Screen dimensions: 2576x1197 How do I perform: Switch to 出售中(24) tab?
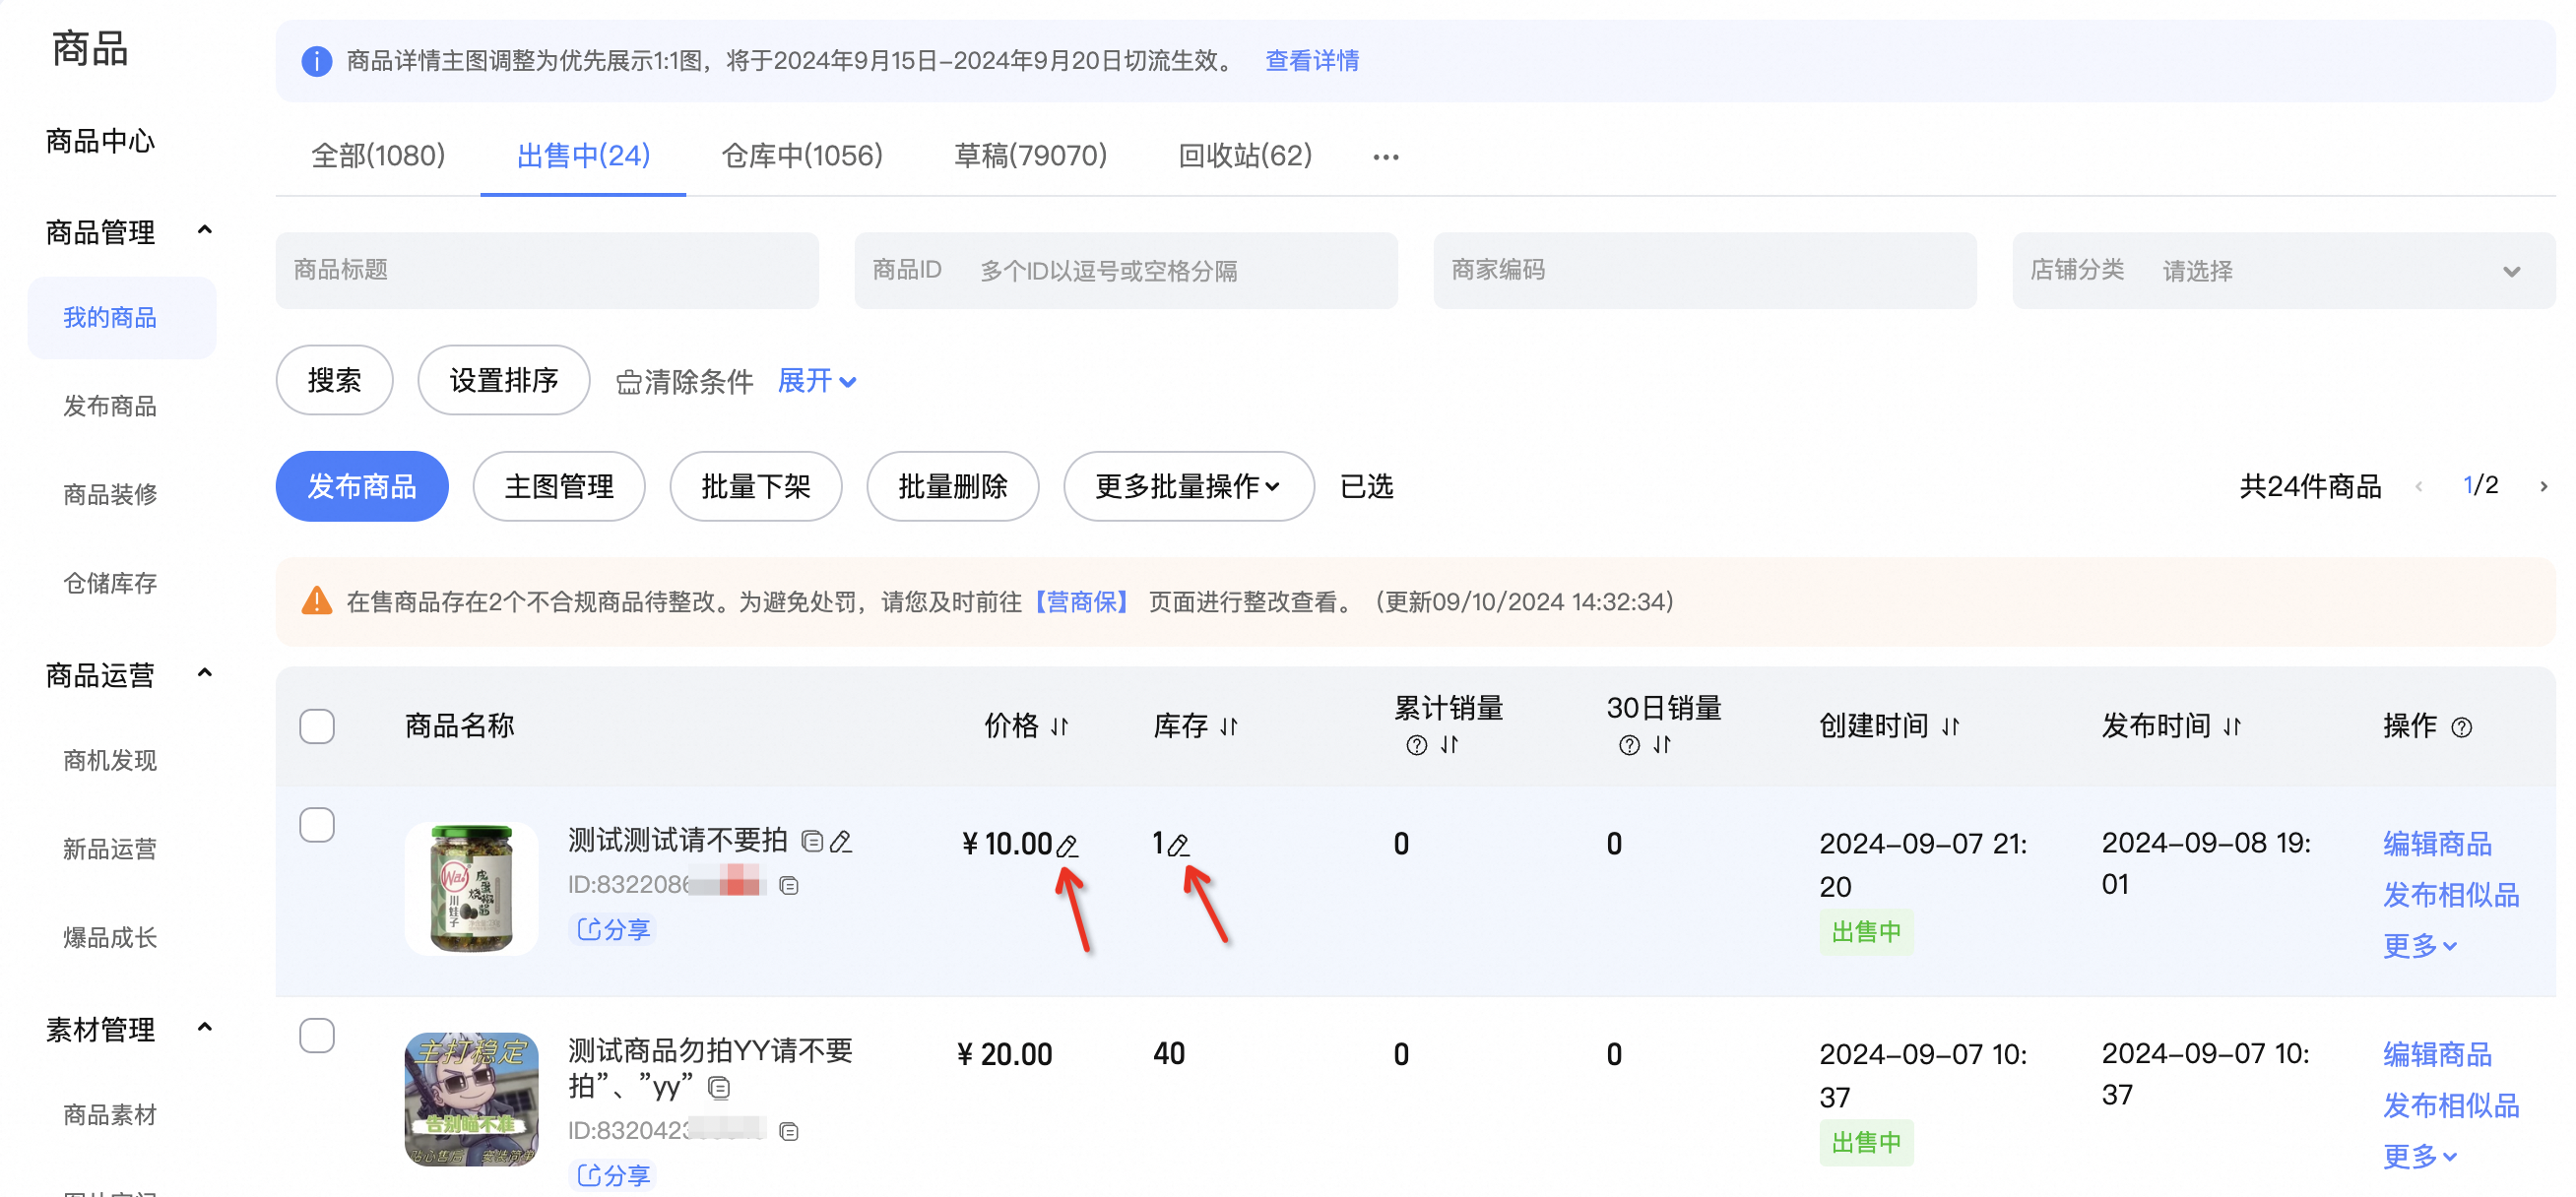[x=583, y=156]
